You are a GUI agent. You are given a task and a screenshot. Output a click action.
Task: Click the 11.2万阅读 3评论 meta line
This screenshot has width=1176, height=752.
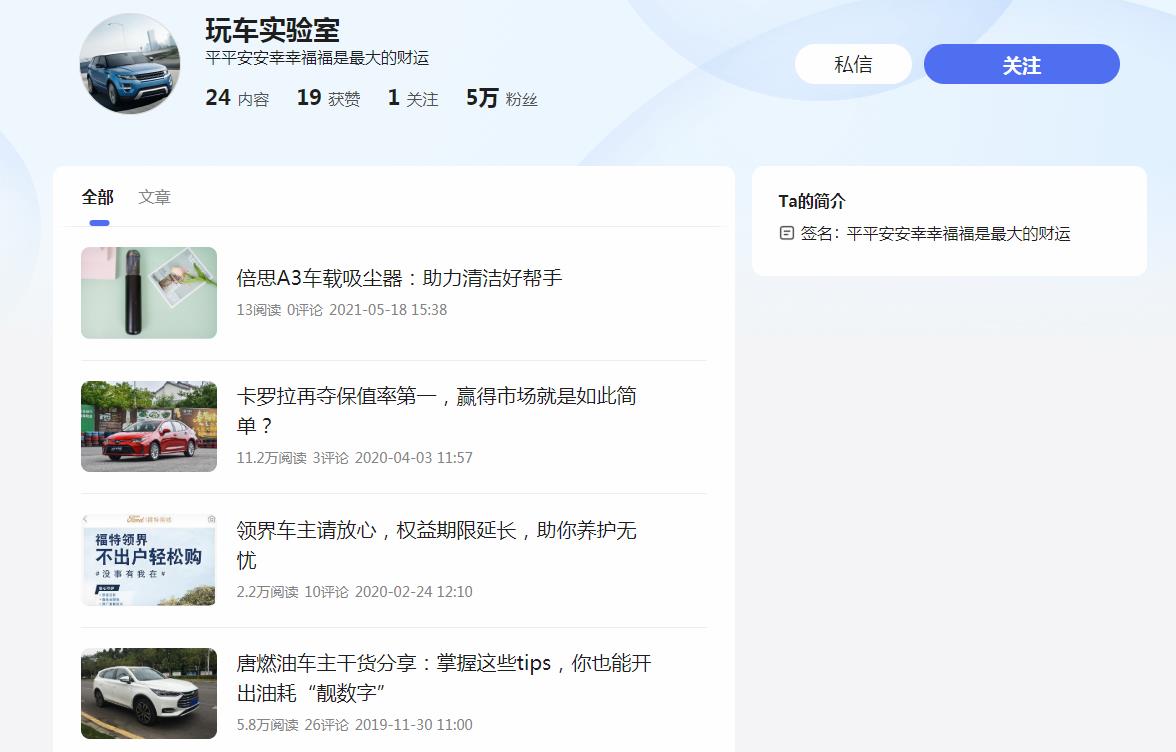pyautogui.click(x=355, y=457)
